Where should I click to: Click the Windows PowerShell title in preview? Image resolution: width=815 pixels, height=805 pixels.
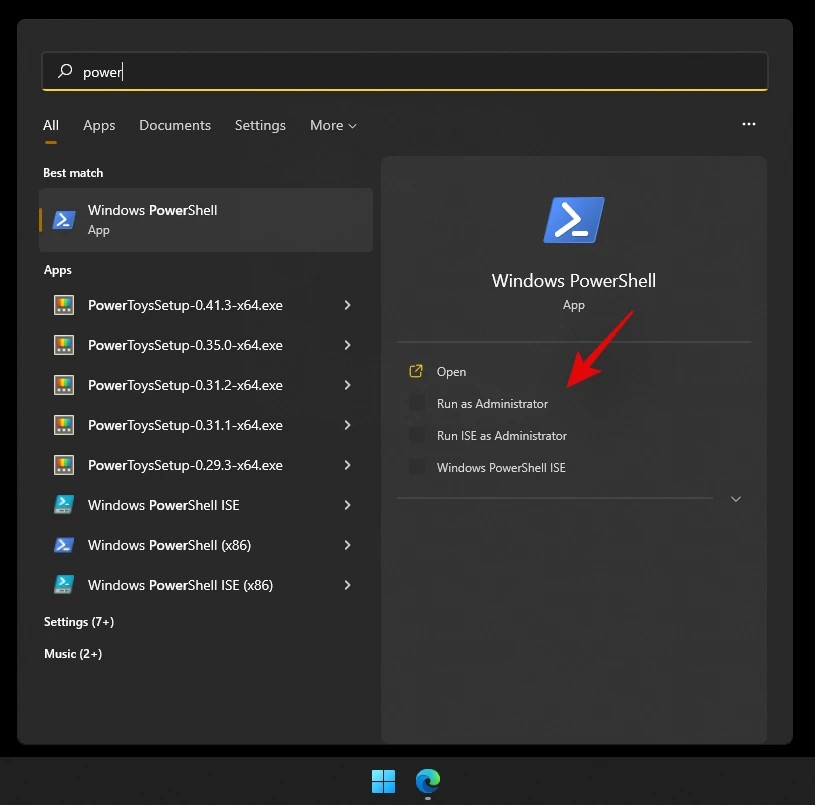click(574, 281)
